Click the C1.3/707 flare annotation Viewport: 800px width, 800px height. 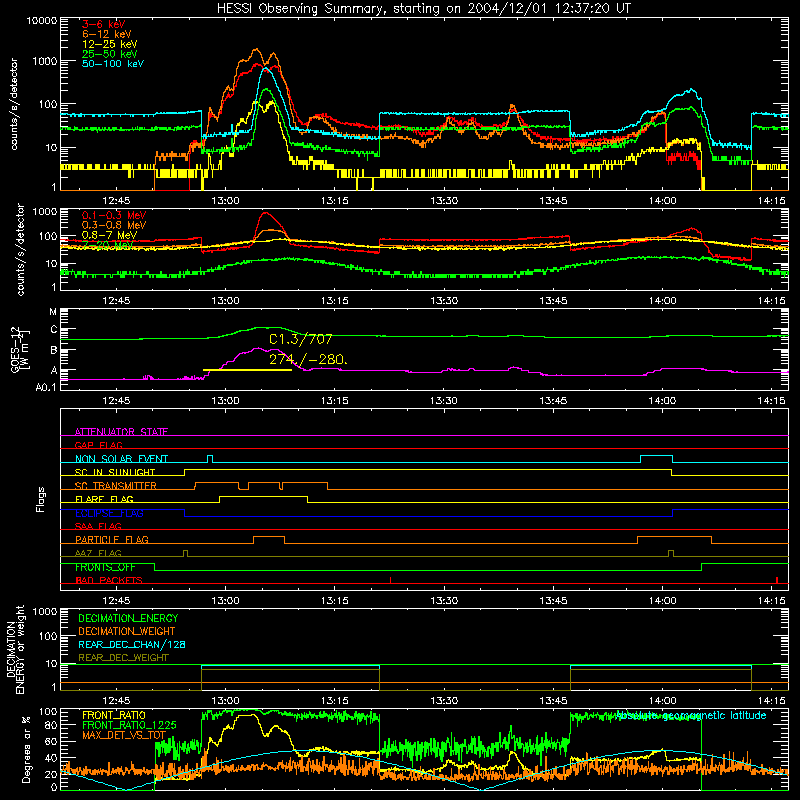point(301,339)
